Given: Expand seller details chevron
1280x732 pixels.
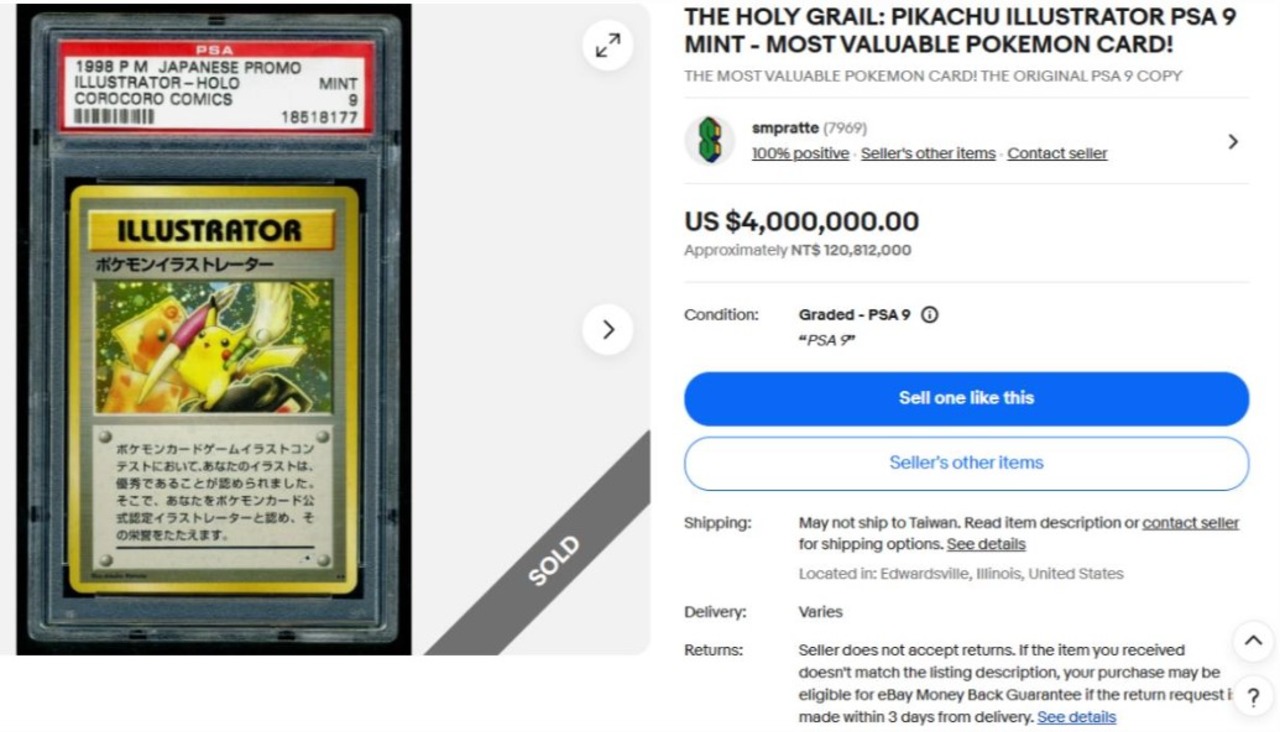Looking at the screenshot, I should click(x=1233, y=142).
